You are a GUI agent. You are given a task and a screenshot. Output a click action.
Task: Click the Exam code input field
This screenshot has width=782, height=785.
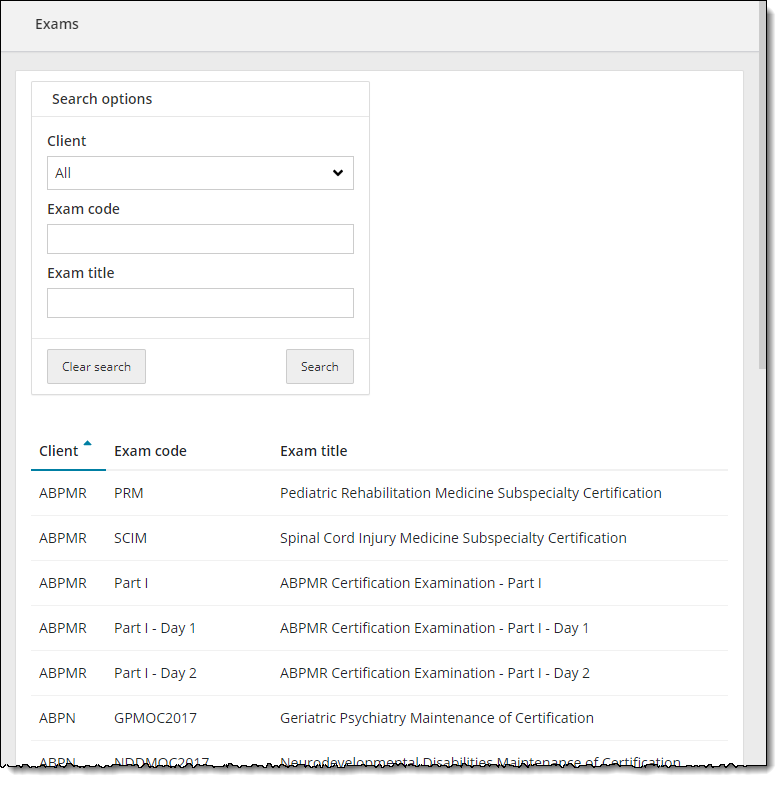[200, 239]
